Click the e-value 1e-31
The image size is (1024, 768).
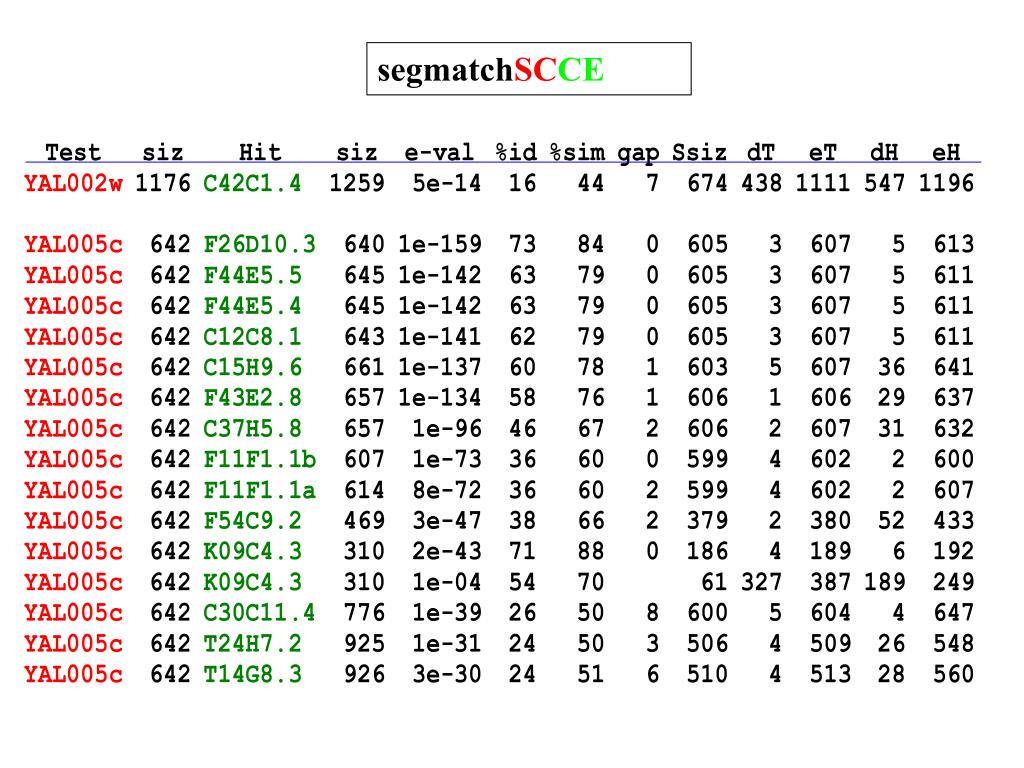[x=446, y=643]
